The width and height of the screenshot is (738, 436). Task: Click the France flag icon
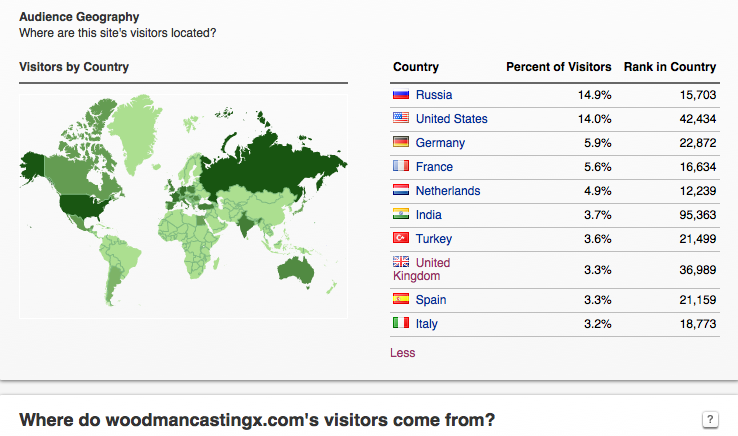pos(401,167)
